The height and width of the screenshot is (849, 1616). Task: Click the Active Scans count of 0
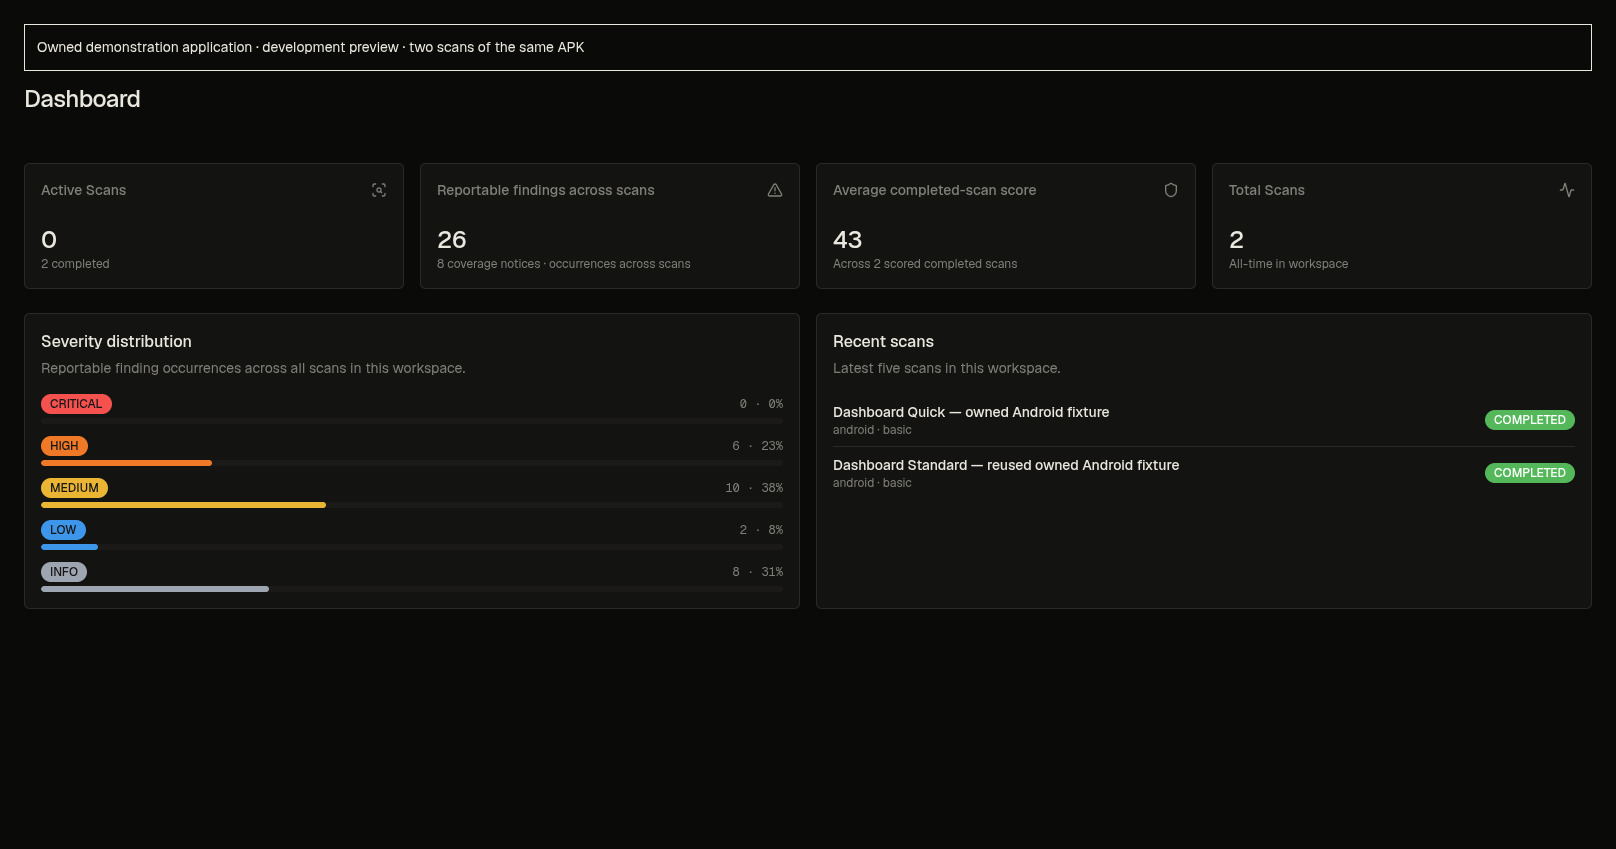[x=49, y=240]
